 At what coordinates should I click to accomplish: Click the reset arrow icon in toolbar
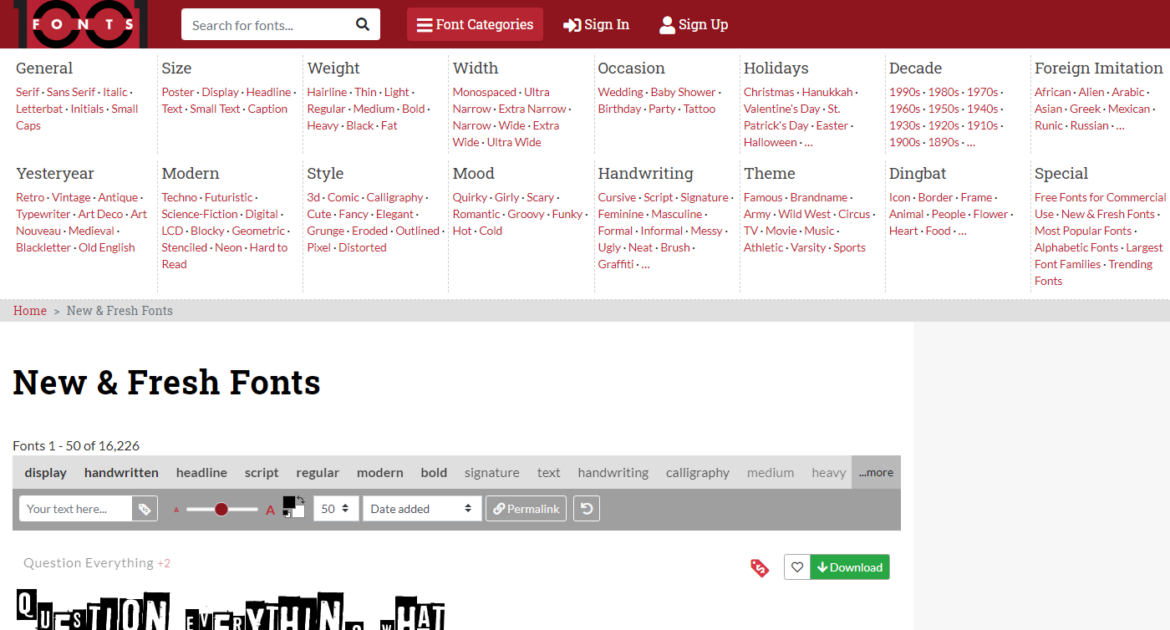pyautogui.click(x=586, y=509)
